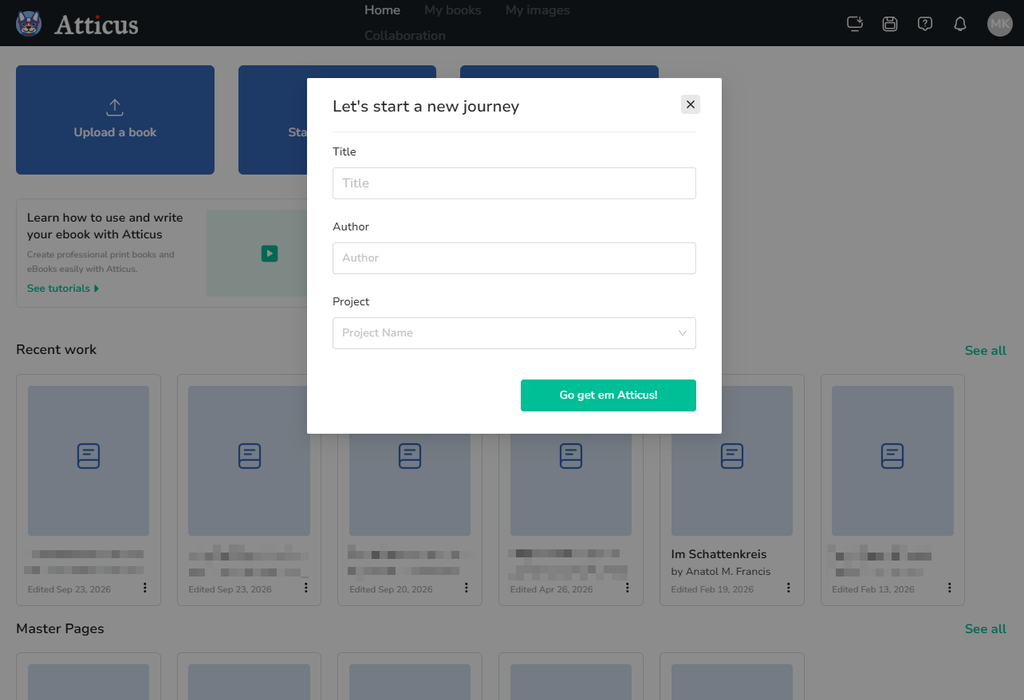Open options menu for Im Schattenkreis book
Image resolution: width=1024 pixels, height=700 pixels.
pyautogui.click(x=788, y=588)
